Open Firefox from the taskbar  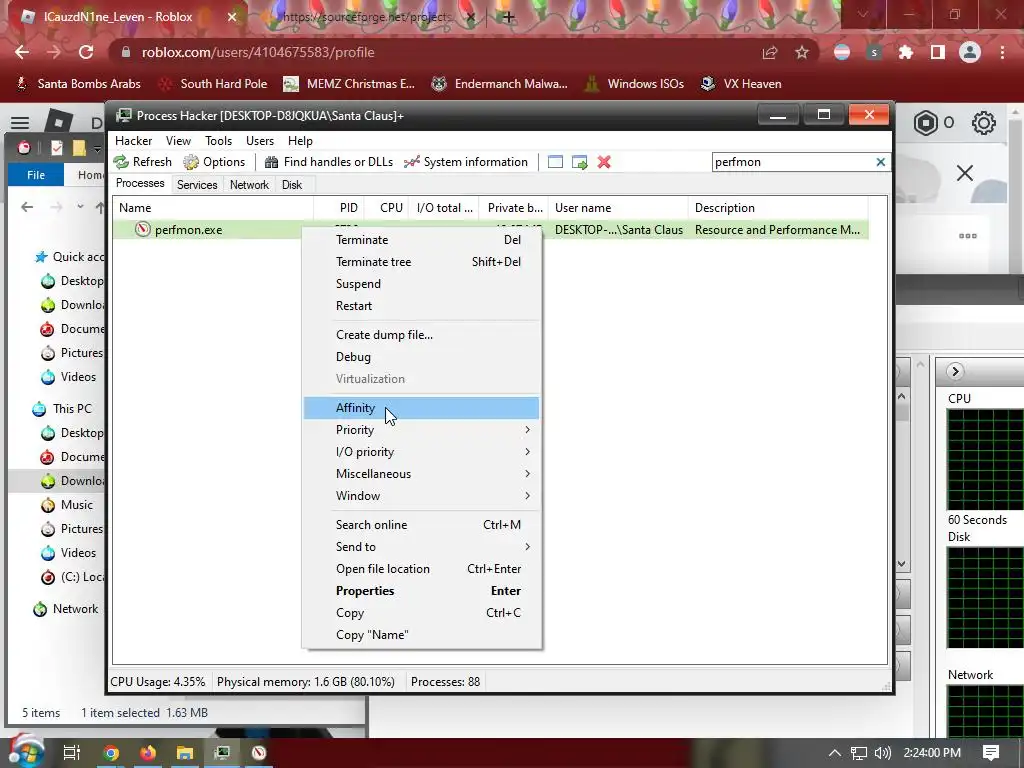(148, 753)
